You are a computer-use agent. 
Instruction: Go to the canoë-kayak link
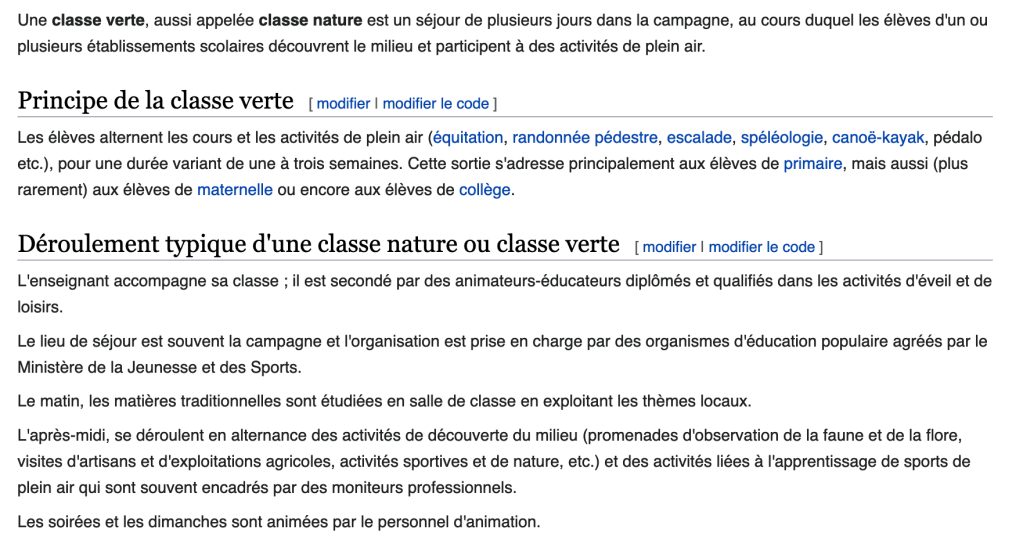click(x=878, y=138)
